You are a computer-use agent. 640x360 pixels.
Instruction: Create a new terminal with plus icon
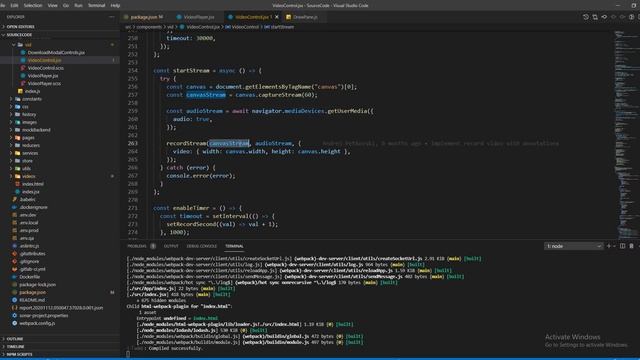point(609,246)
